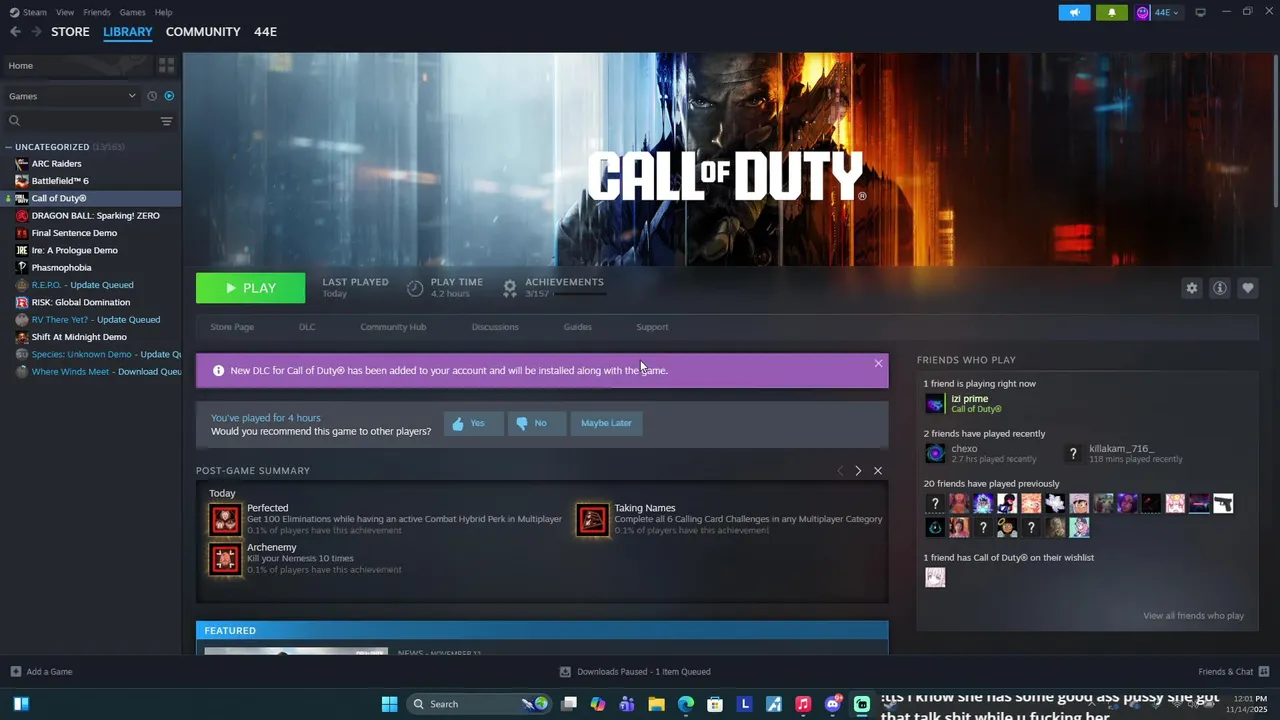Click the achievements progress bar
The image size is (1280, 720).
[580, 294]
